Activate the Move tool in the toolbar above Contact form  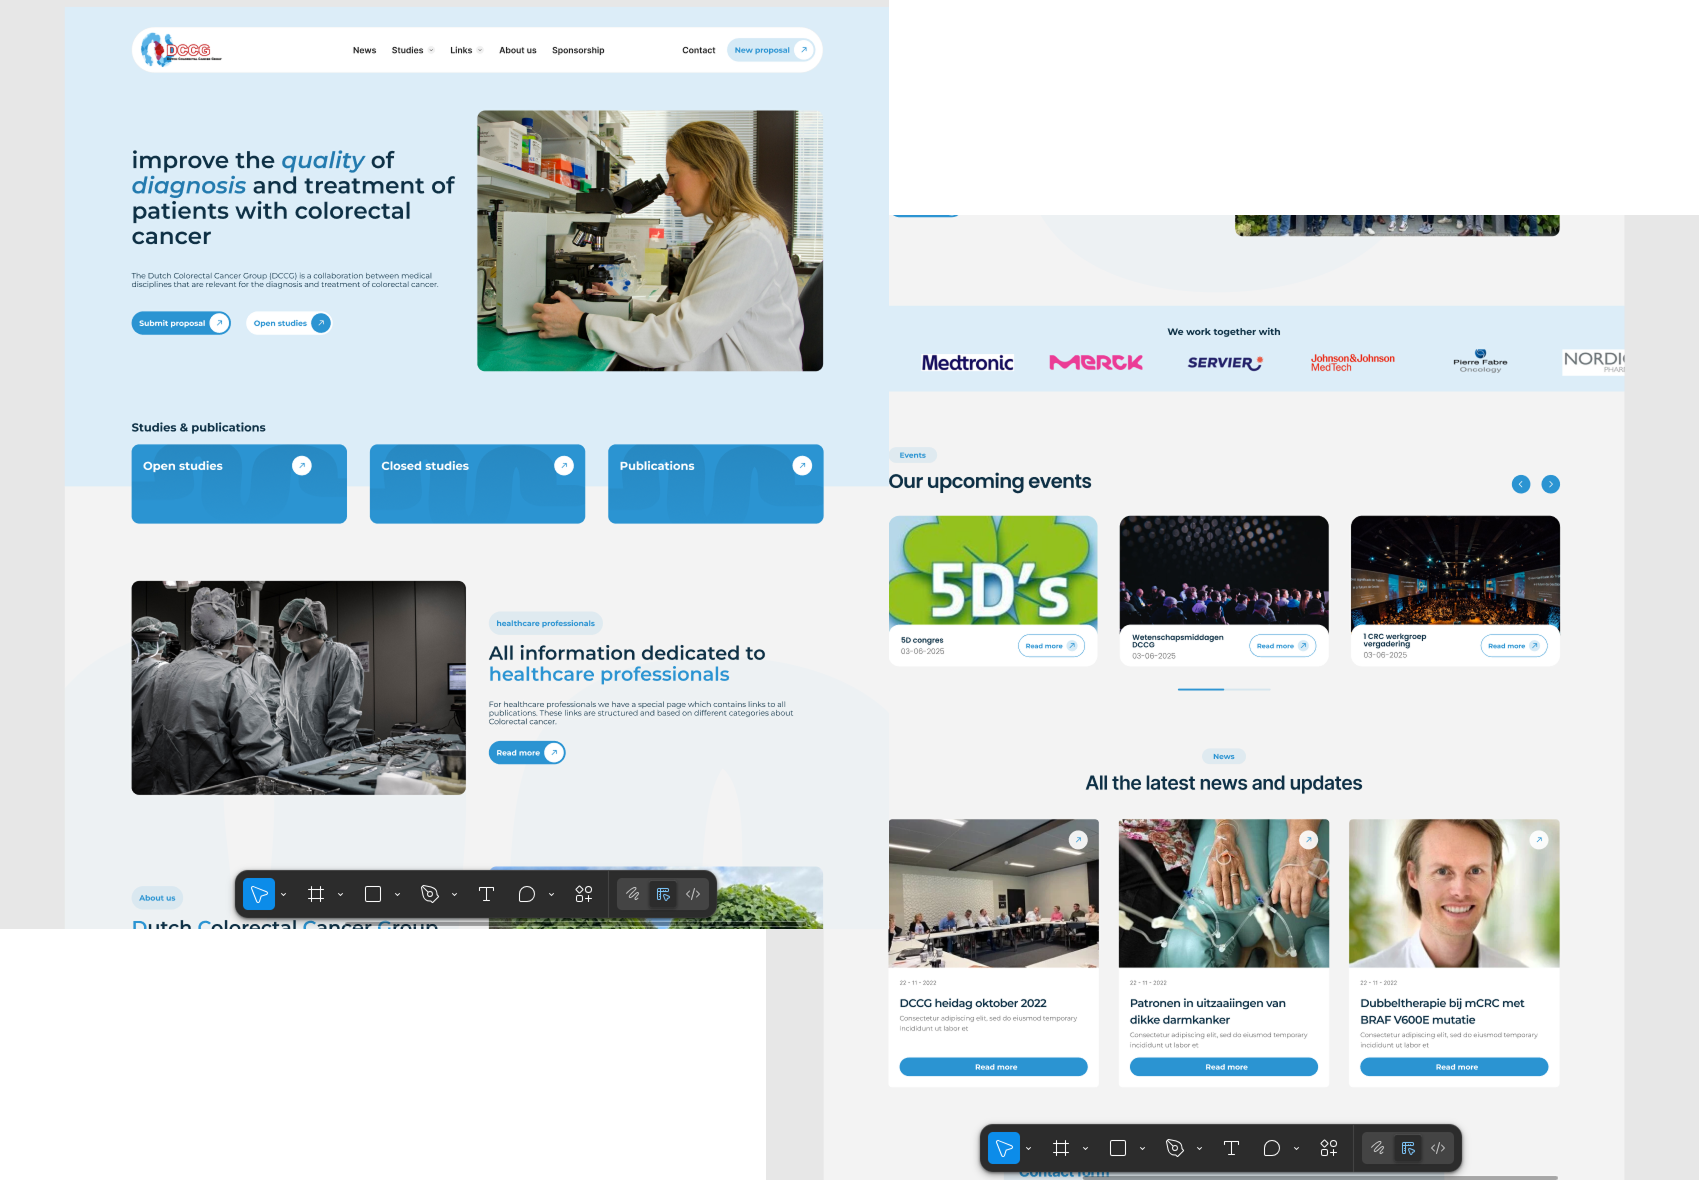[1004, 1148]
